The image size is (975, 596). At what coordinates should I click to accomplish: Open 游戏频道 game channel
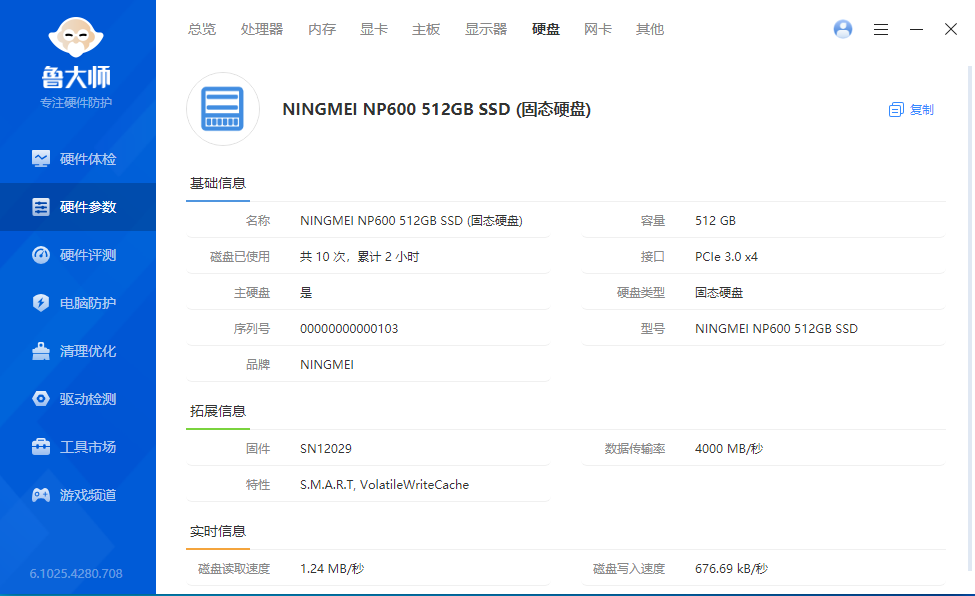(x=78, y=495)
